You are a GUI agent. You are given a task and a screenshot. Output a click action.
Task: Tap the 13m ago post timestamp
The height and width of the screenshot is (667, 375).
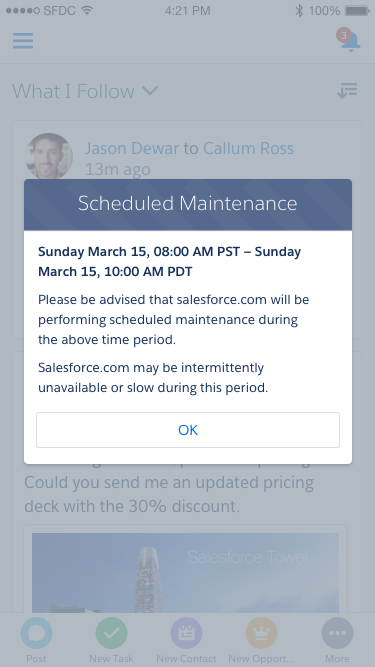click(118, 169)
